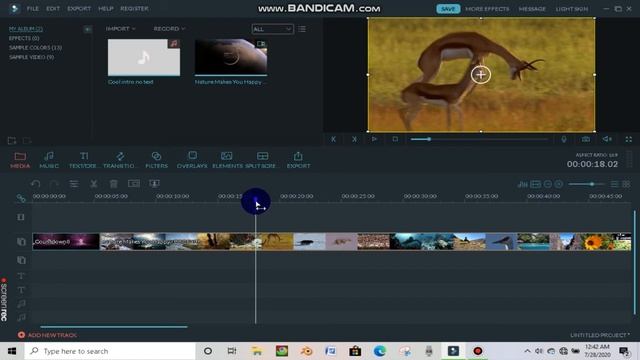
Task: Delete the selected clip with trash icon
Action: point(113,184)
